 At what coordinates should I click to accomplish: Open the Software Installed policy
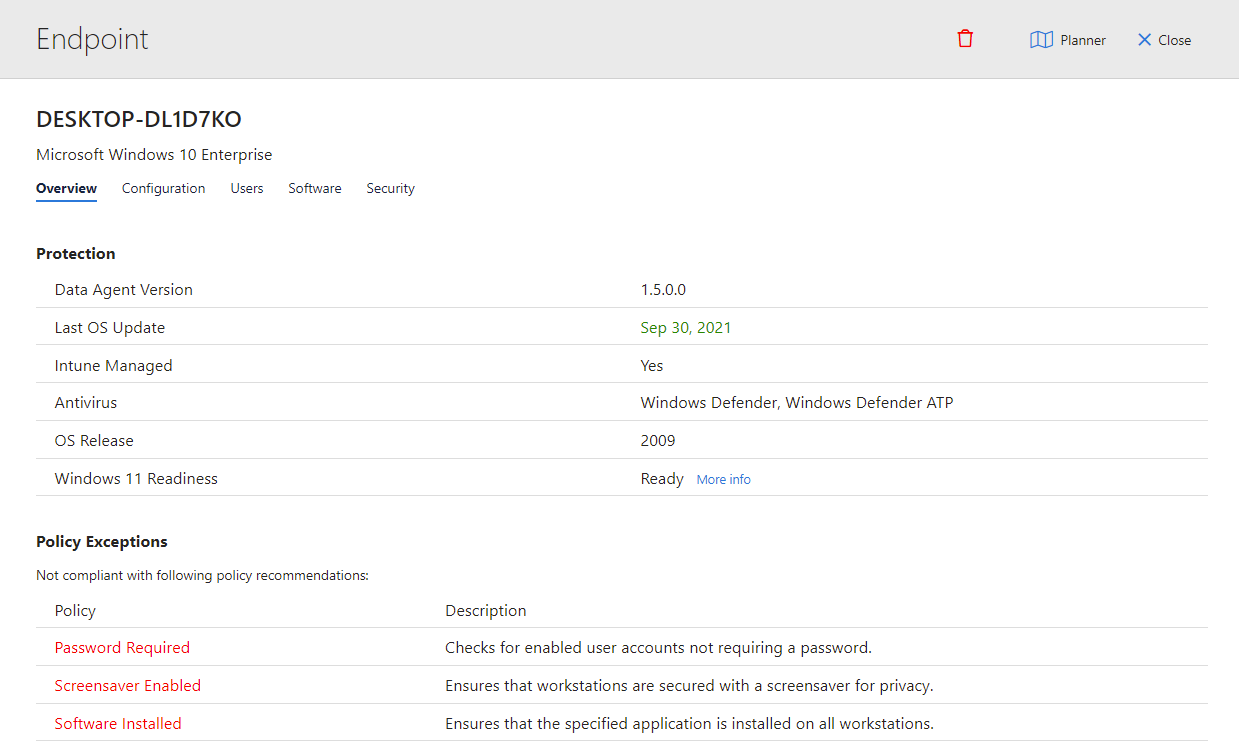click(118, 724)
